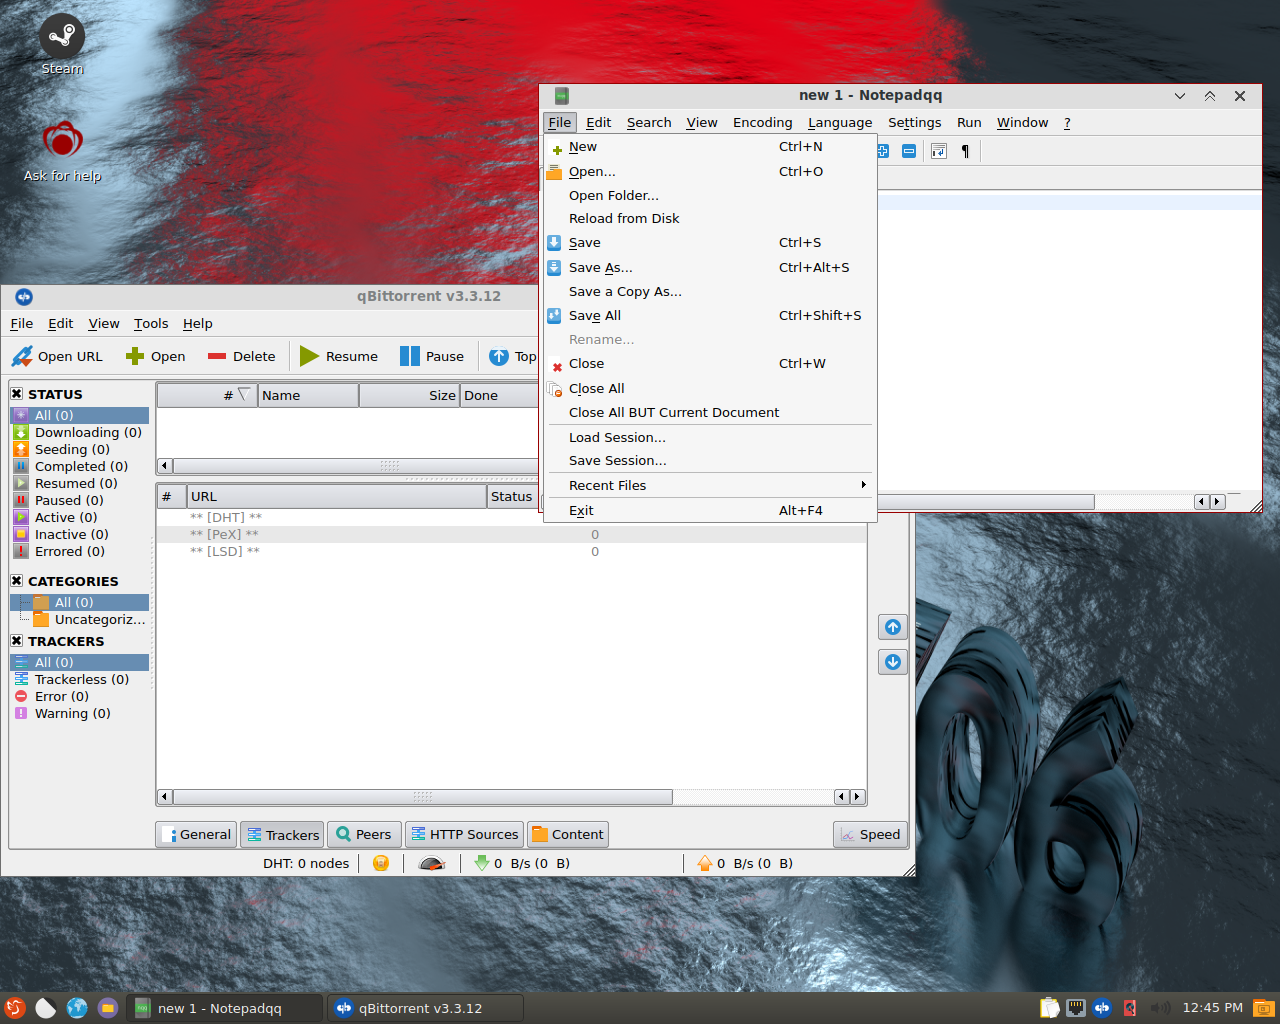
Task: Click the download speed status indicator
Action: [521, 863]
